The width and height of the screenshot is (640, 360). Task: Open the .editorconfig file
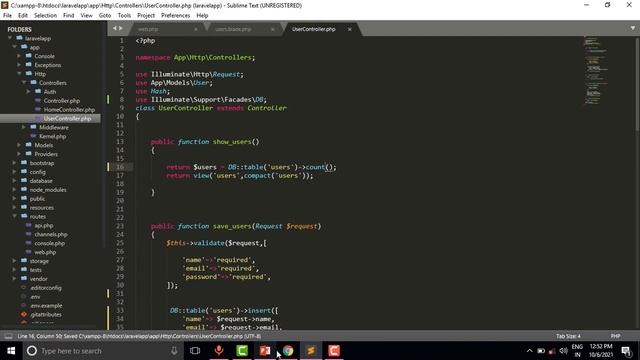[46, 288]
